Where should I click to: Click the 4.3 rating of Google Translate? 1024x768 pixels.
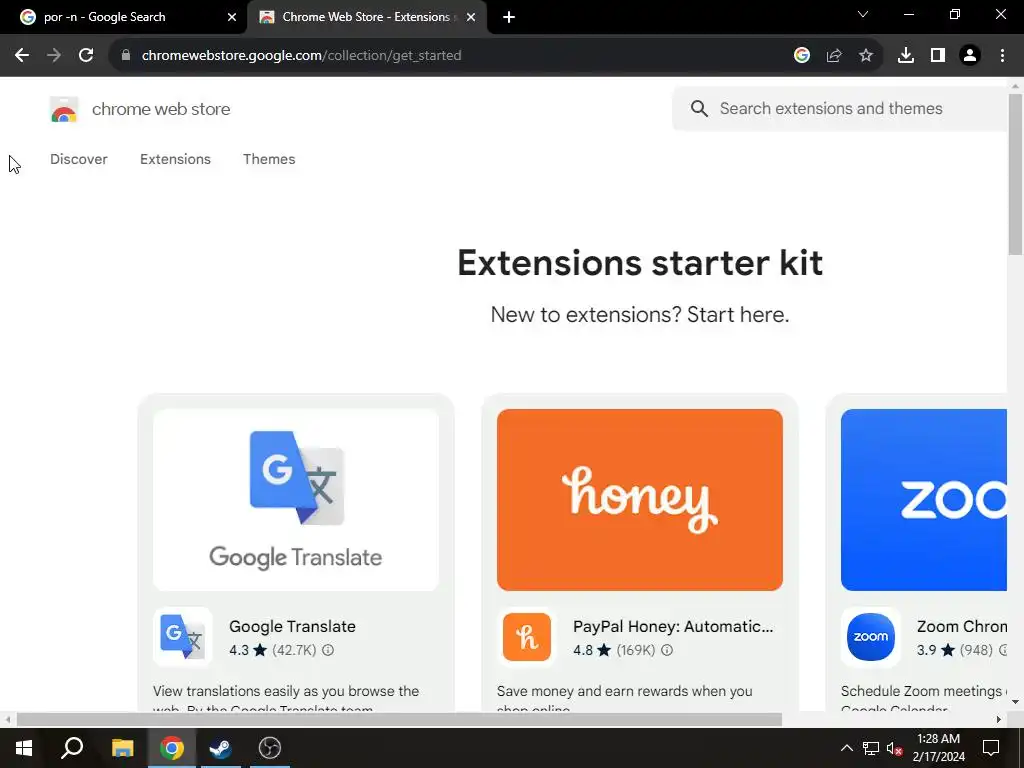click(x=248, y=650)
